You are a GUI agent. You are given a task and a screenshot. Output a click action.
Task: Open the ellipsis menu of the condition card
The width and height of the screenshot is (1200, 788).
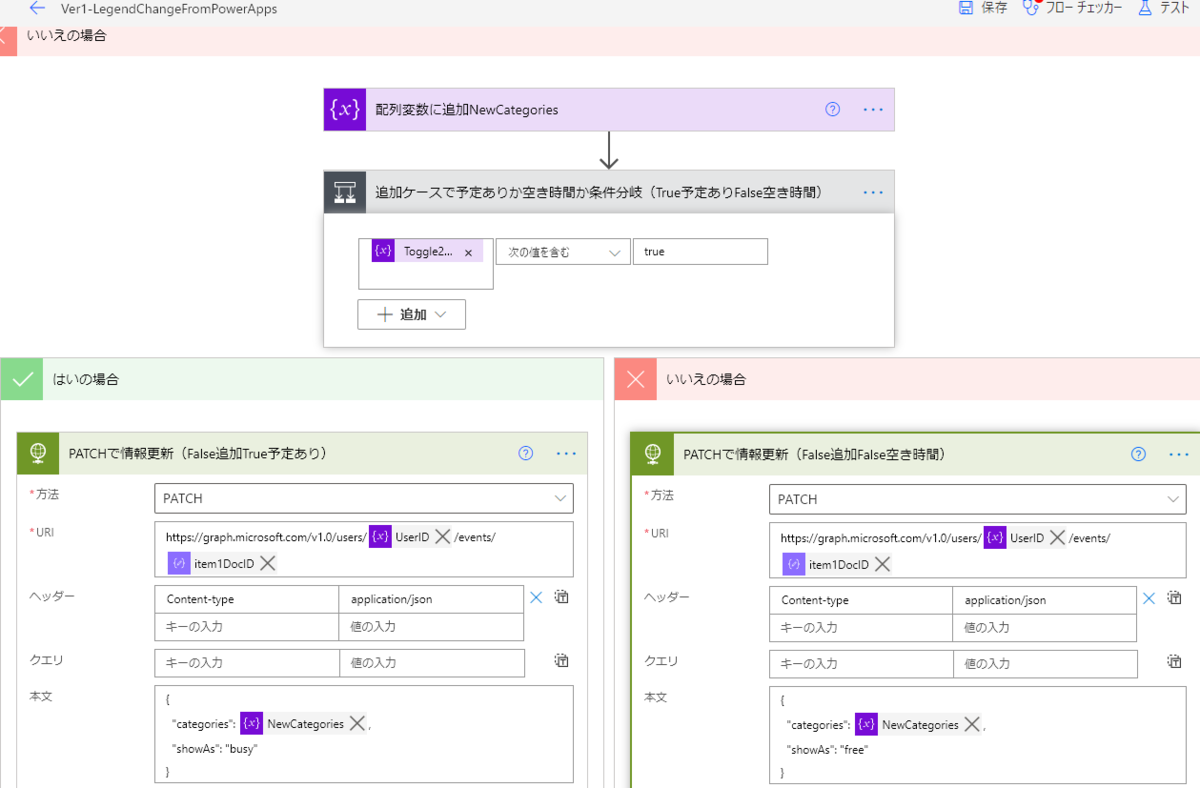pyautogui.click(x=872, y=192)
